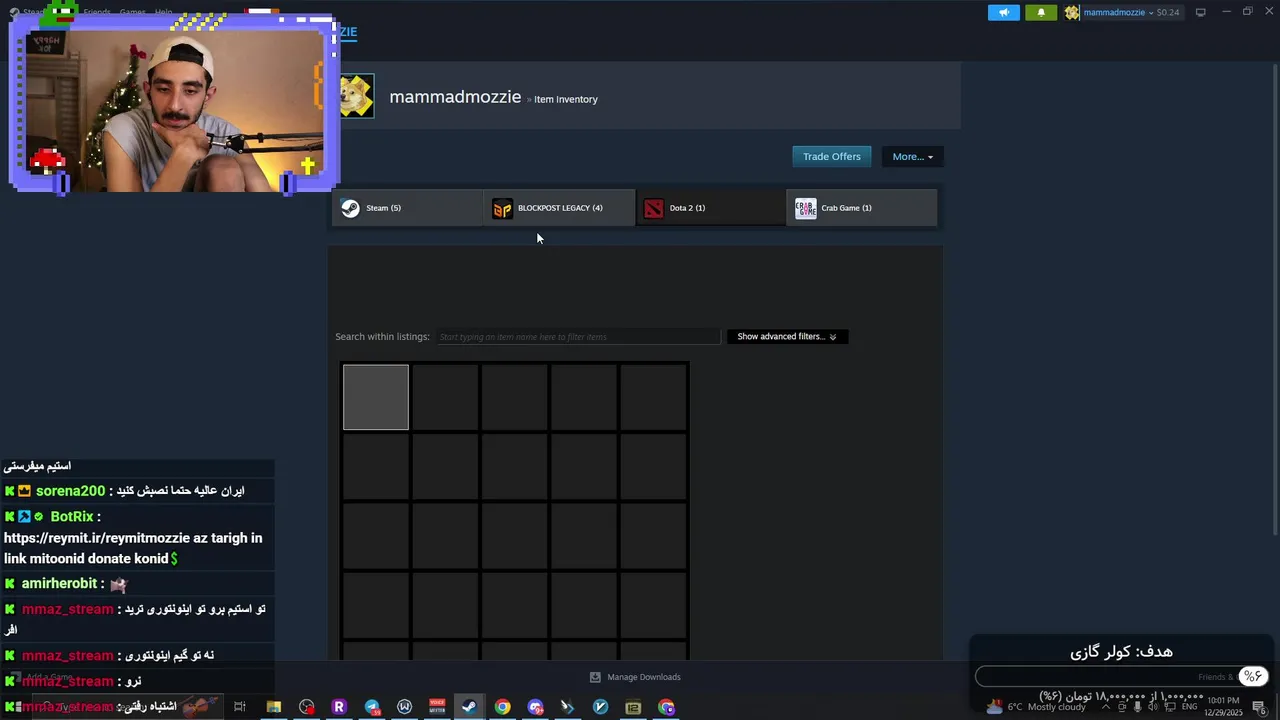Click the mammadmozzie avatar in the top bar

point(1072,12)
